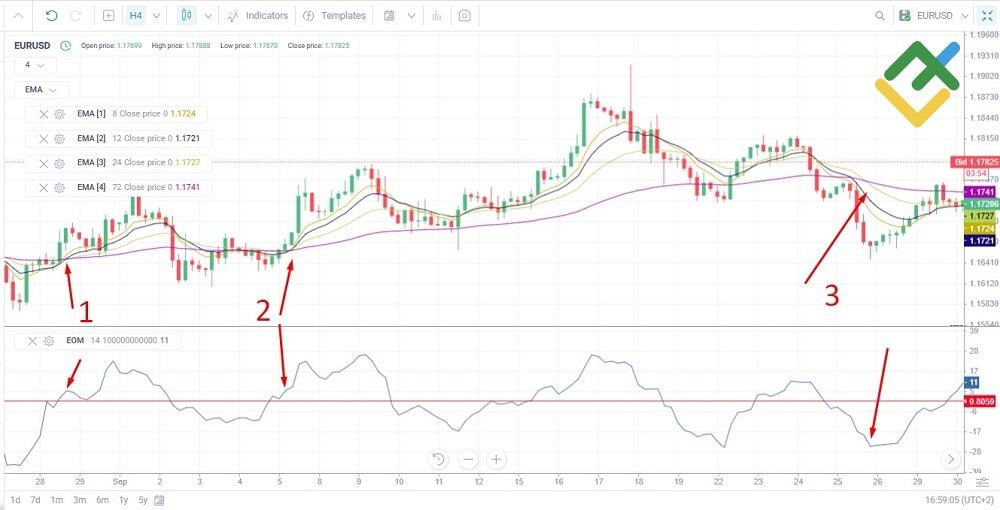Click the purple 1.1741 EMA price tag
1000x510 pixels.
click(x=978, y=192)
